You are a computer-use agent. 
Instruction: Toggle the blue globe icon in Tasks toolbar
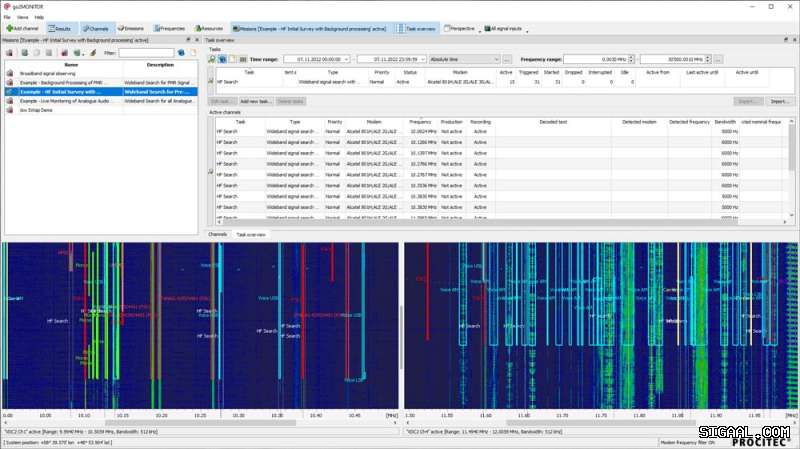(222, 60)
